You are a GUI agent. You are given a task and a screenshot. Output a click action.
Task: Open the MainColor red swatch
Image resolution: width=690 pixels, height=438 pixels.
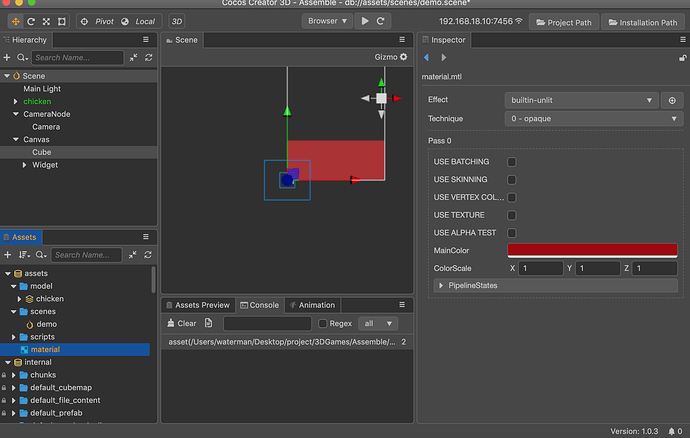(x=592, y=250)
